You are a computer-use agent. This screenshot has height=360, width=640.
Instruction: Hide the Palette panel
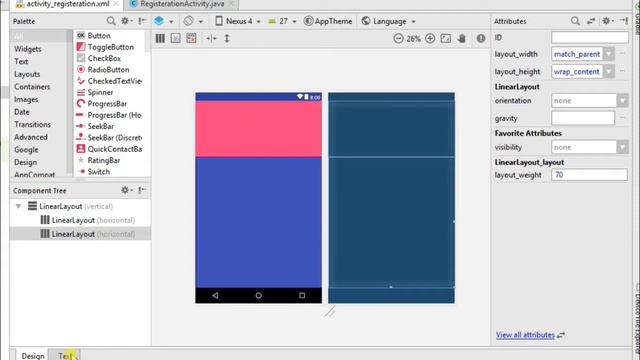[x=142, y=21]
